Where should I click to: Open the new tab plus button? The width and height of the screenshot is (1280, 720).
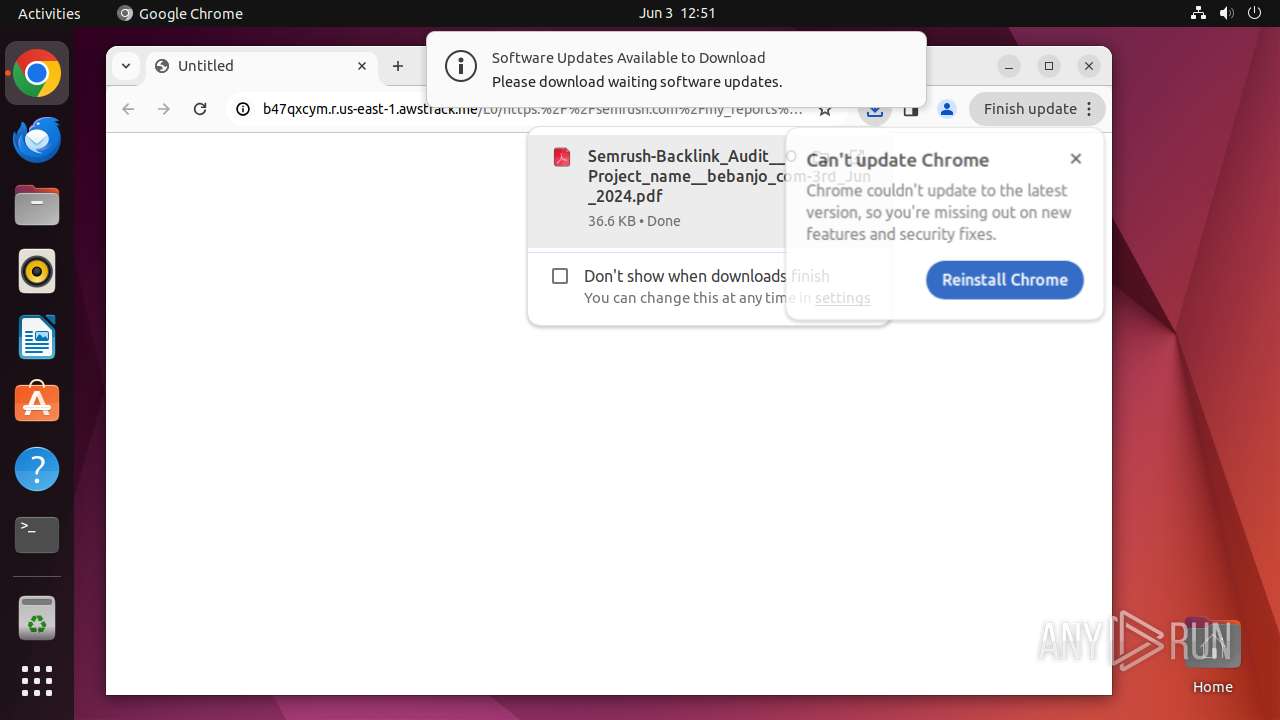398,66
